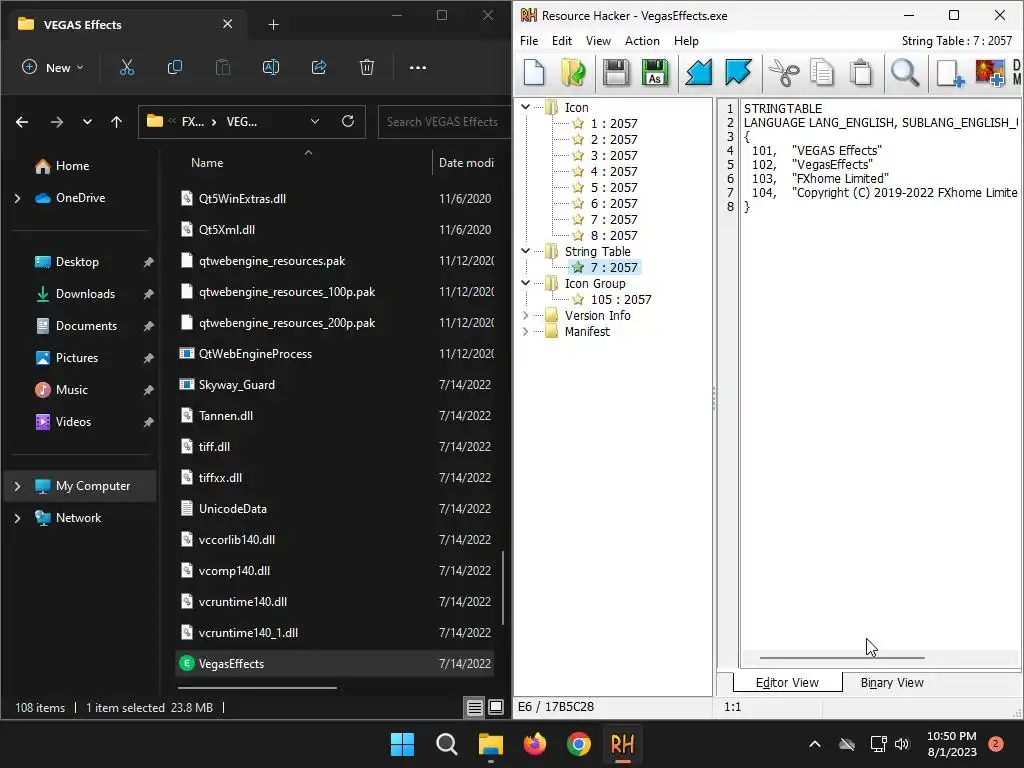Open Windows Start from the taskbar
The width and height of the screenshot is (1024, 768).
click(x=402, y=744)
